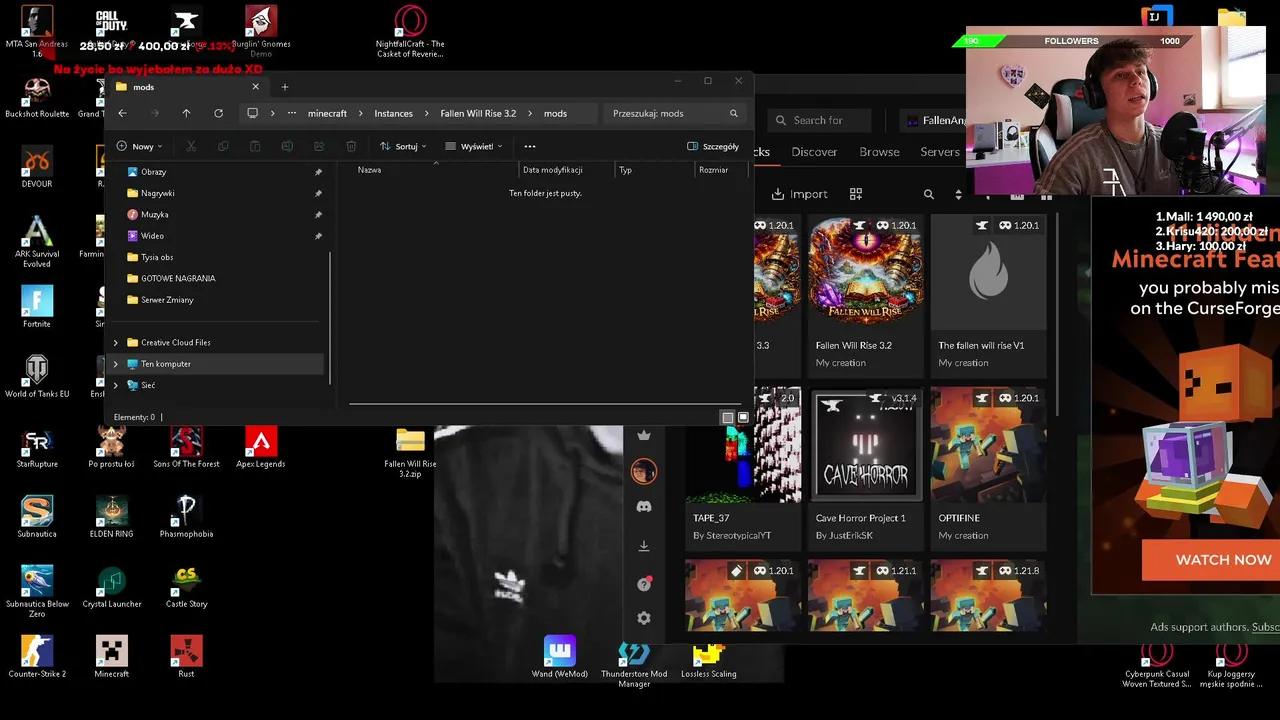
Task: Select Wand (WeMod) desktop shortcut
Action: (x=560, y=657)
